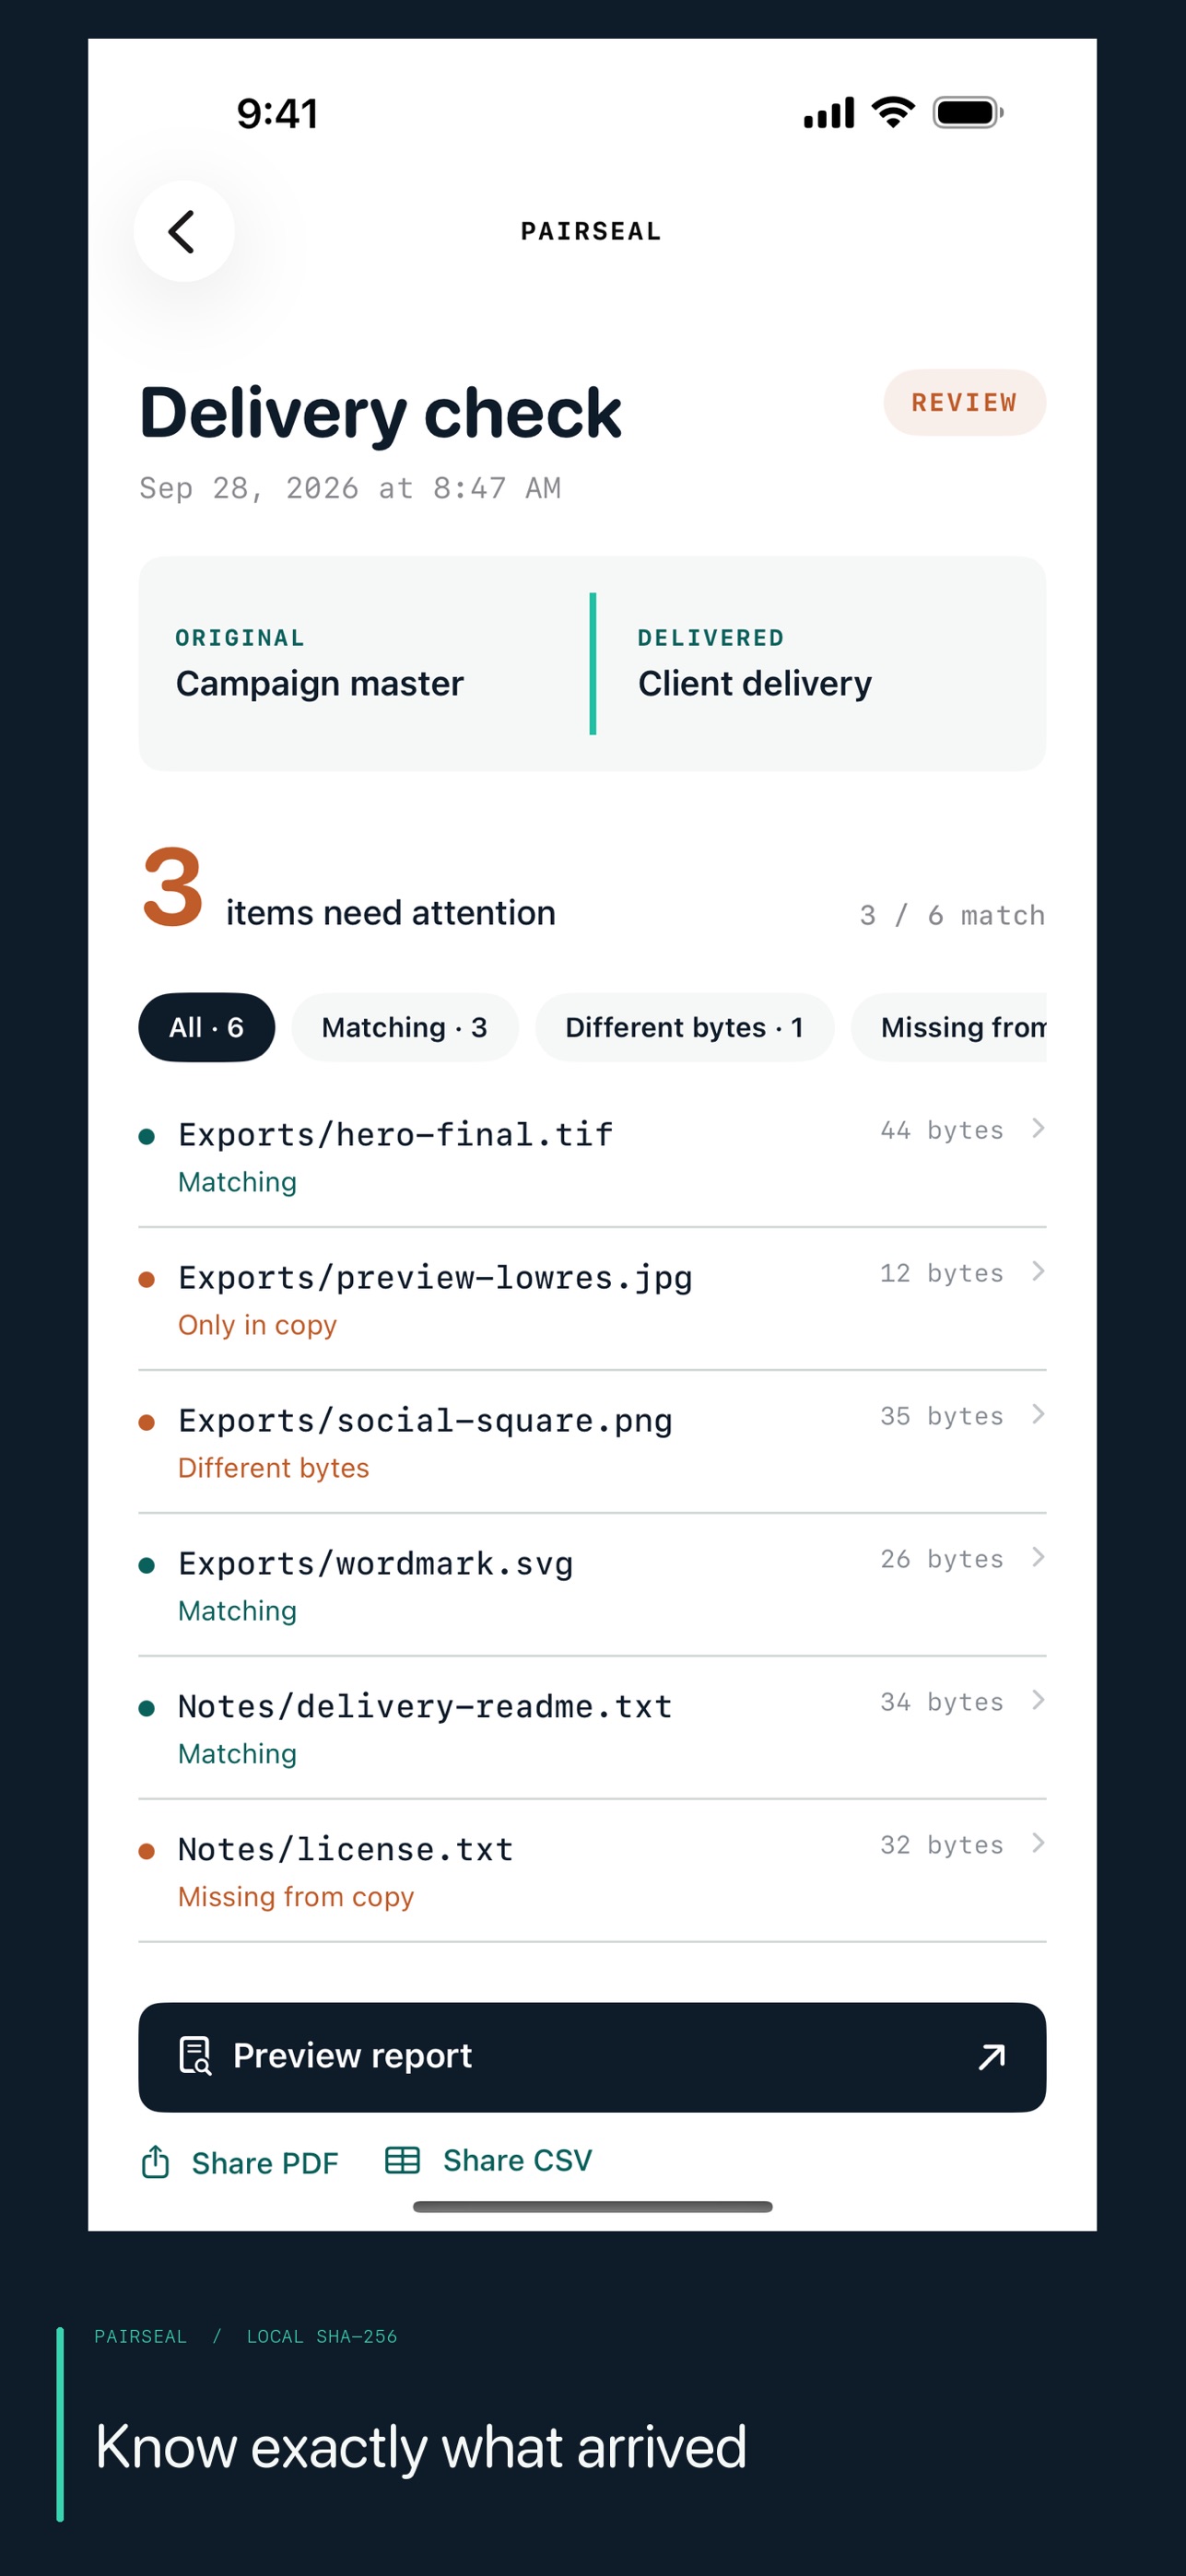The width and height of the screenshot is (1186, 2576).
Task: Tap the status dot beside hero-final.tif
Action: pyautogui.click(x=146, y=1136)
